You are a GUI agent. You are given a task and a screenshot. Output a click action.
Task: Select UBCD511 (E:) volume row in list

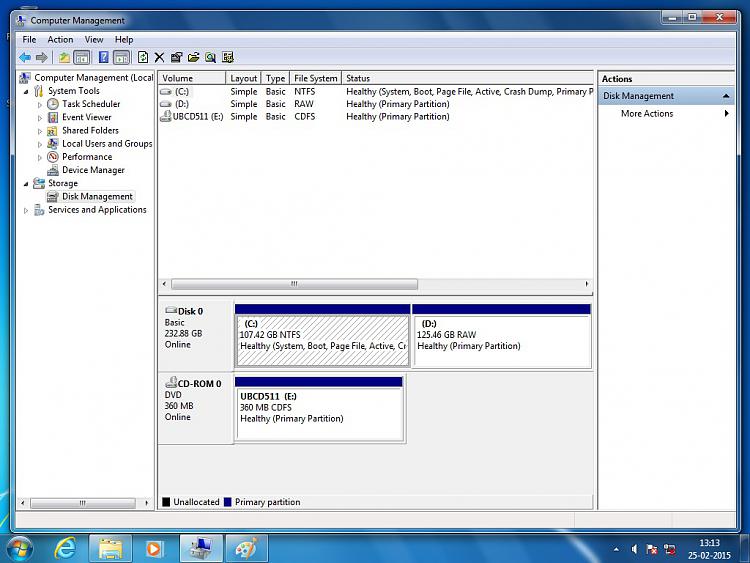pyautogui.click(x=376, y=116)
